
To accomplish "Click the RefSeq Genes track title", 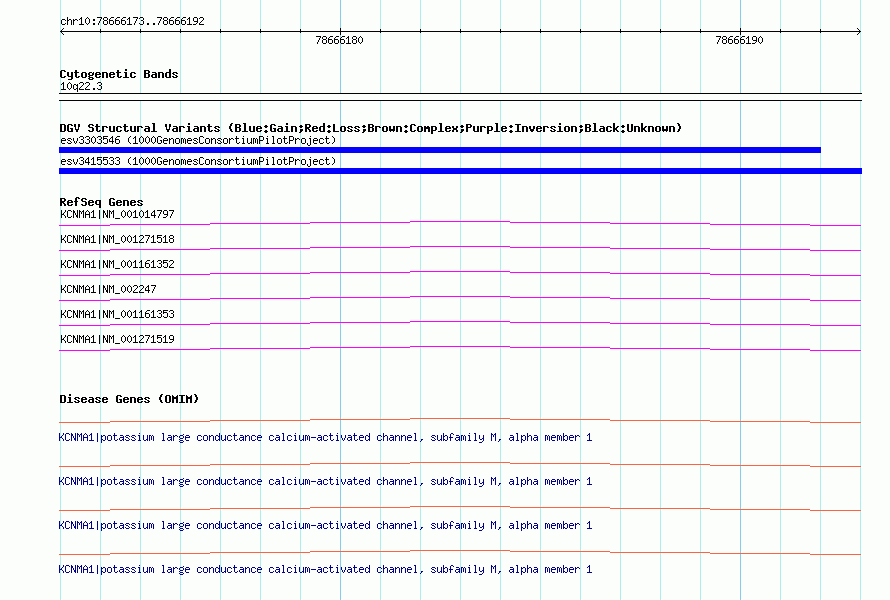I will point(101,202).
